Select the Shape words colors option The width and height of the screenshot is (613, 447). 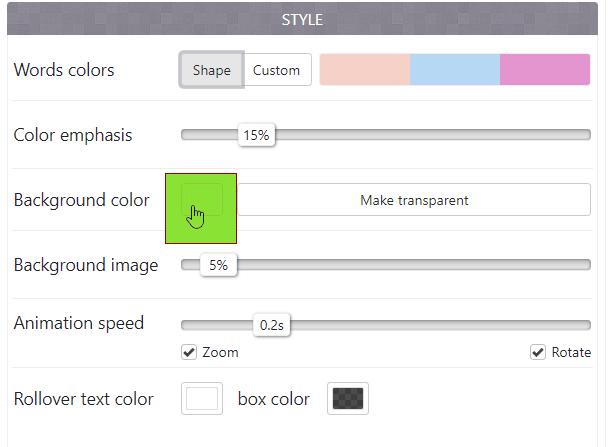point(211,70)
